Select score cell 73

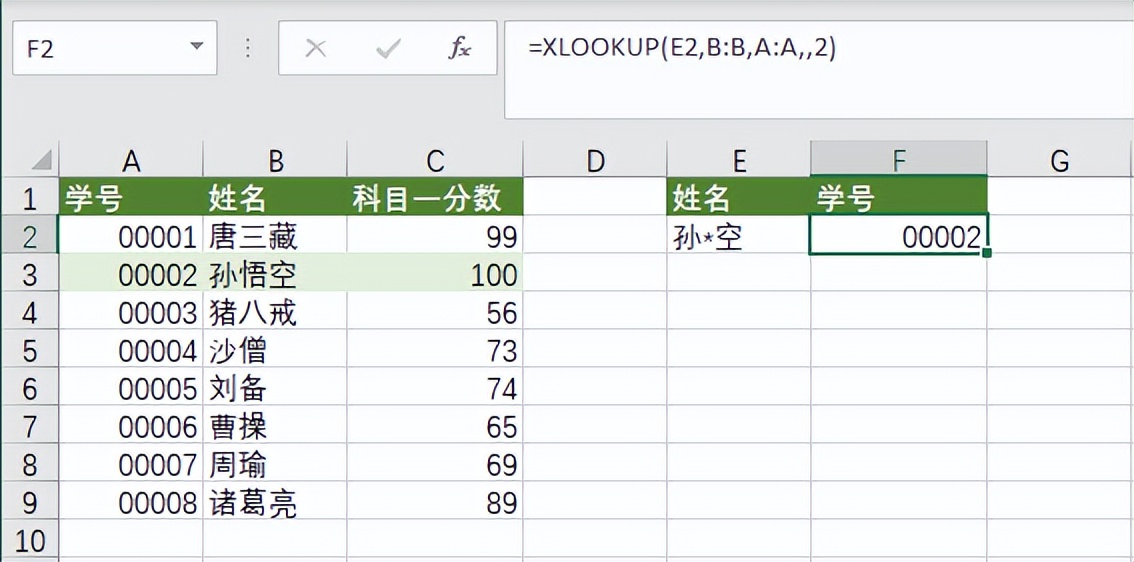point(435,349)
